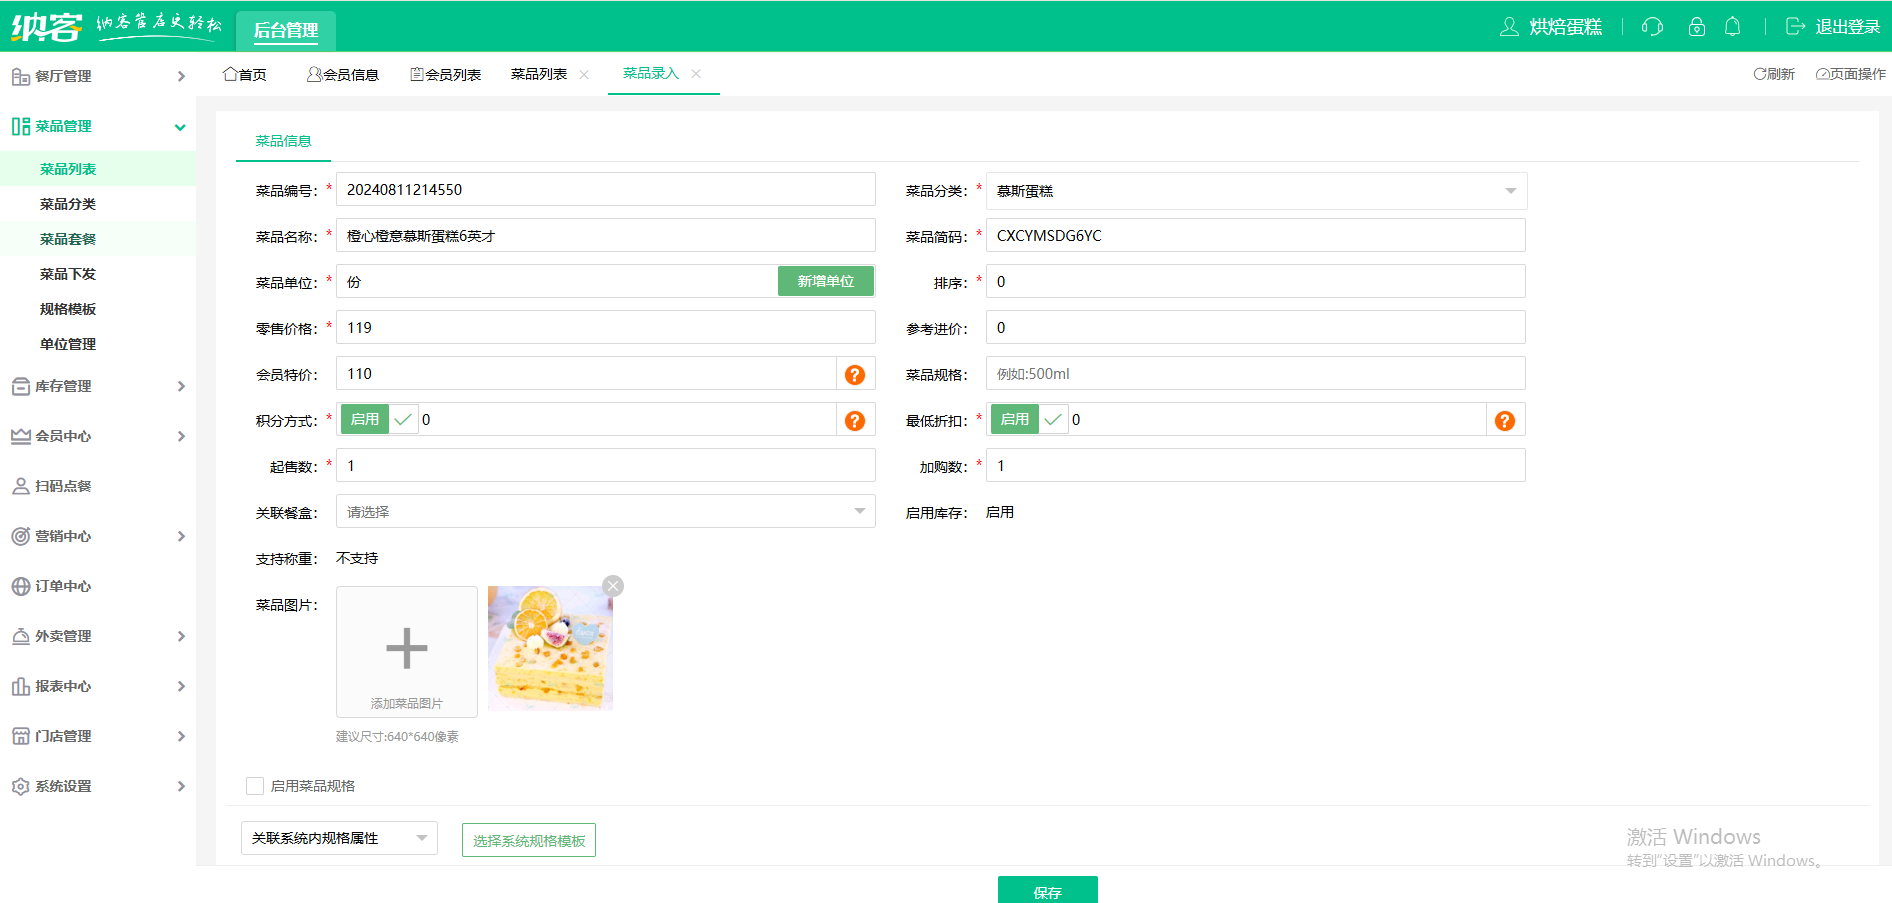Click the 退出登录 logout icon
The image size is (1892, 903).
coord(1796,27)
